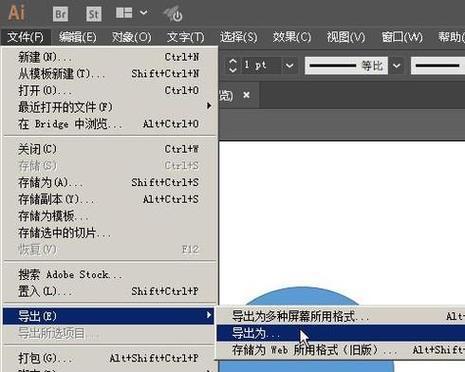Open Adobe Stock via St icon
465x372 pixels.
point(94,14)
